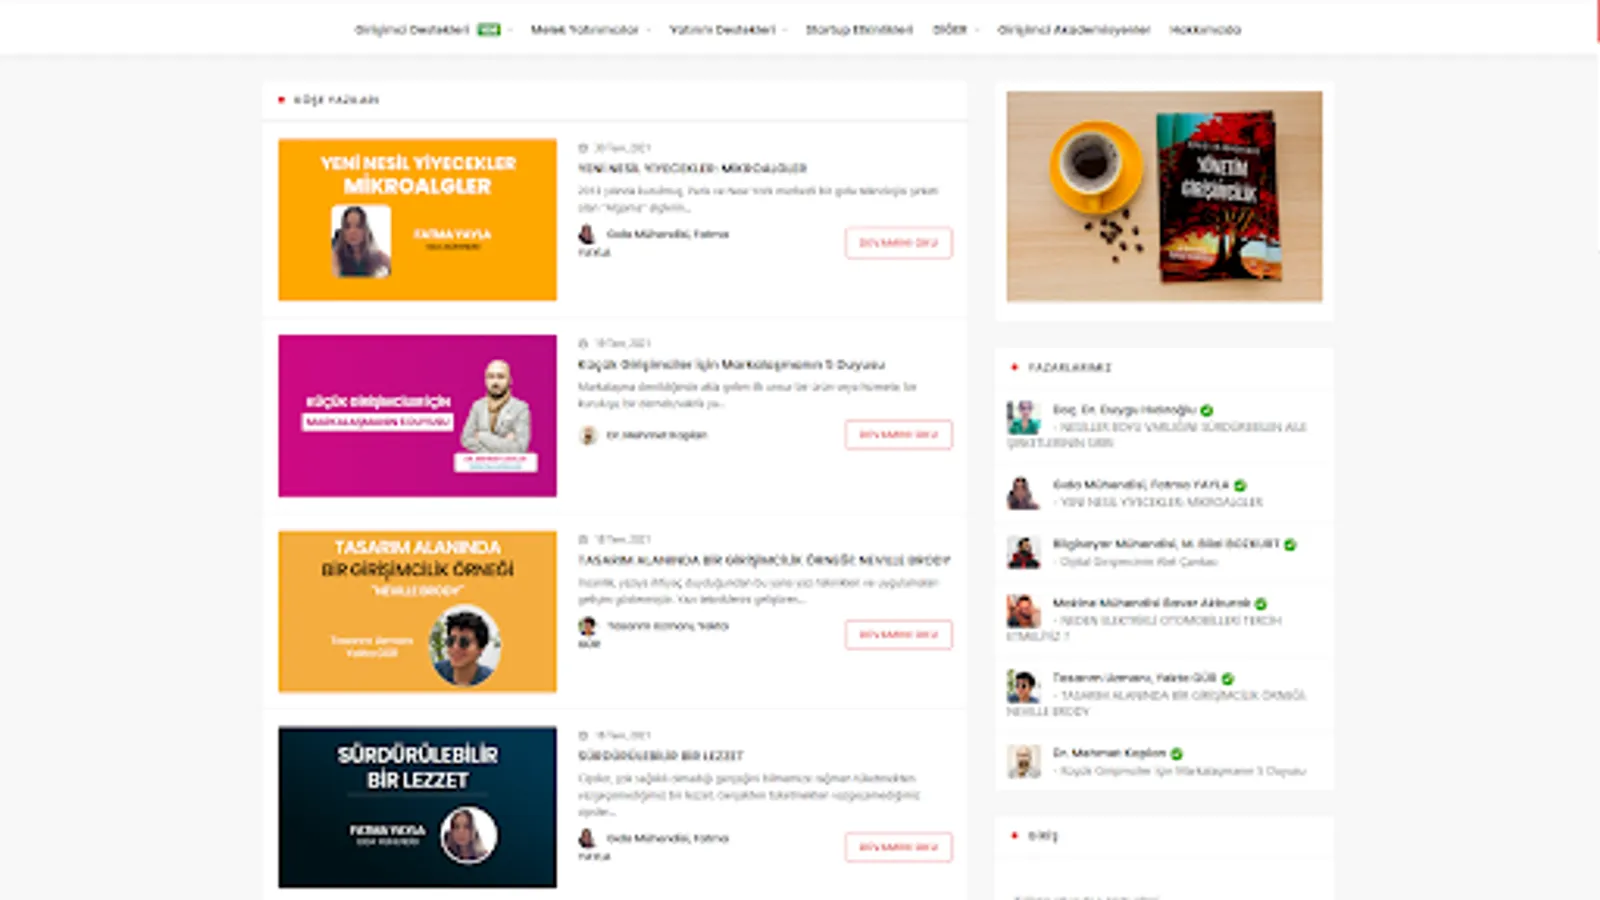Click author name Makine Mühendisi Enver Akburak
The height and width of the screenshot is (900, 1600).
pos(1151,604)
